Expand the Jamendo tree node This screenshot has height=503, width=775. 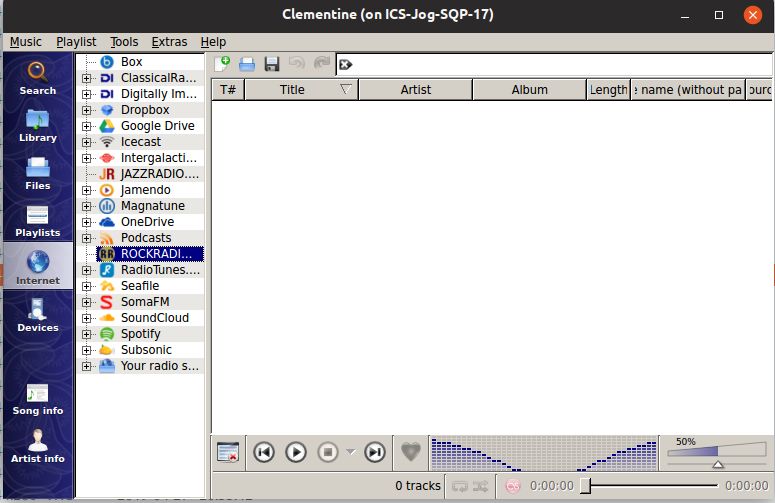pos(86,190)
